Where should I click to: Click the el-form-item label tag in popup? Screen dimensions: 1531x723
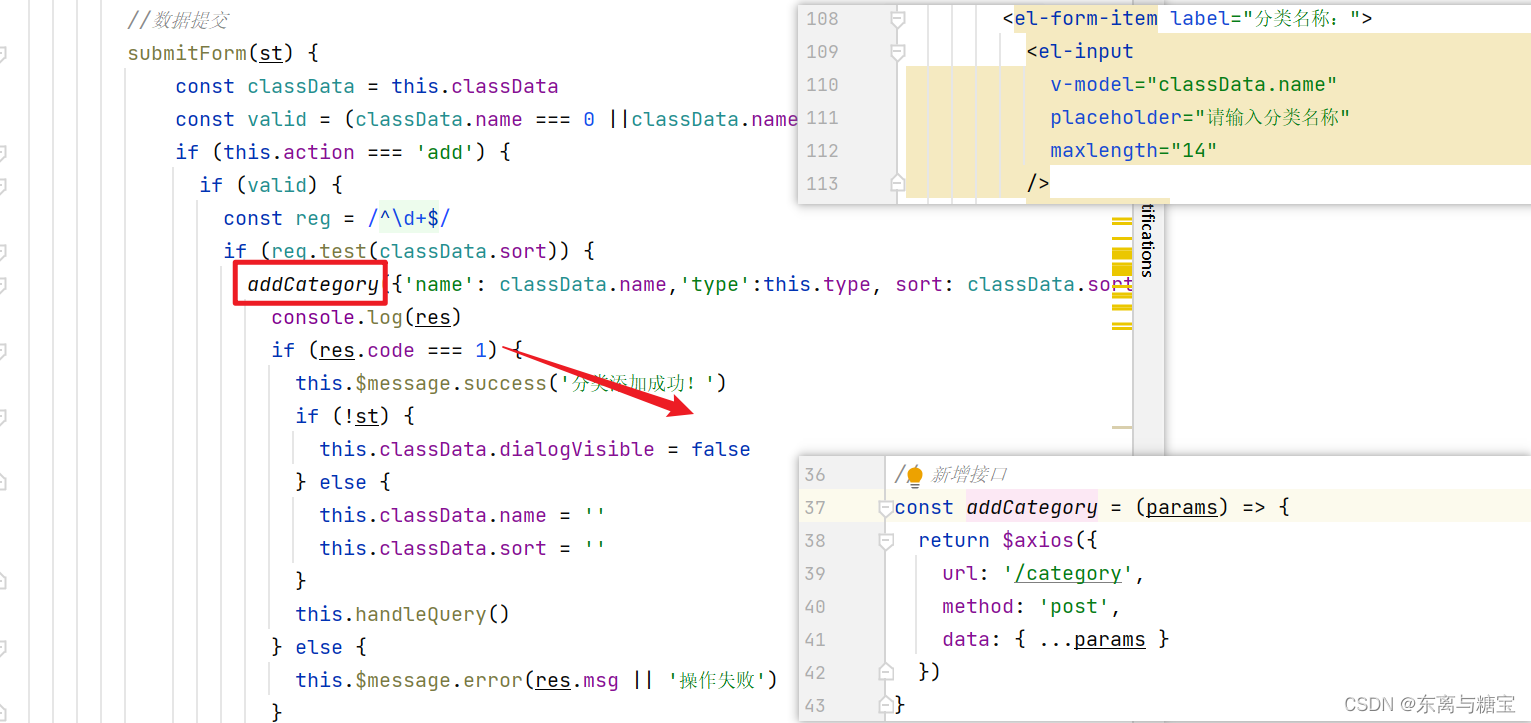[x=1187, y=19]
